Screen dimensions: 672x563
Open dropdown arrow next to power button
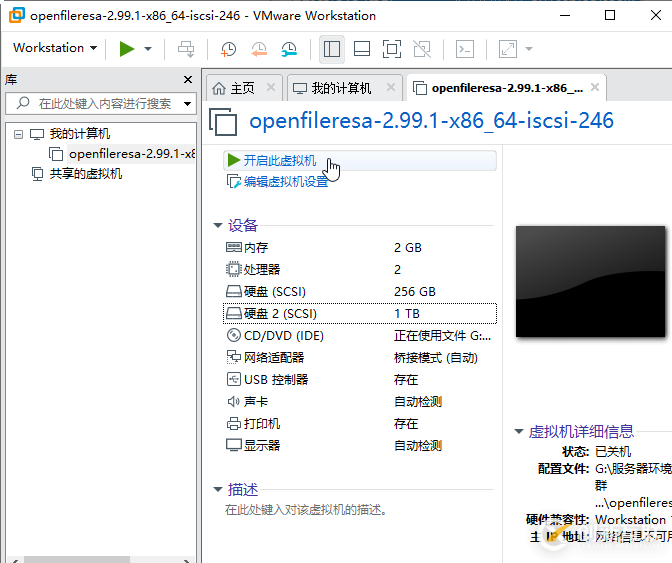click(x=148, y=48)
